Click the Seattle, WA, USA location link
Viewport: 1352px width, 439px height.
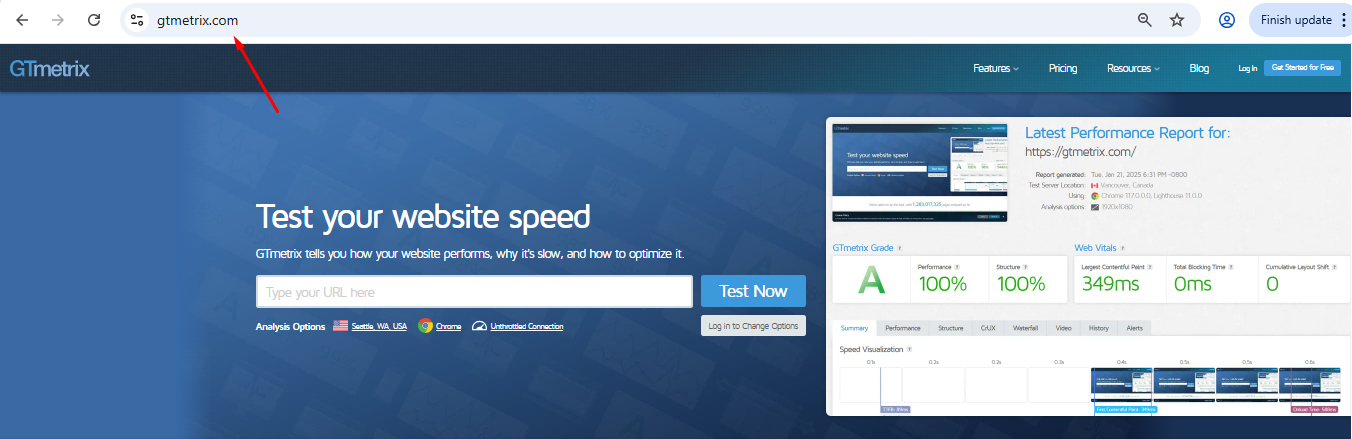click(379, 327)
